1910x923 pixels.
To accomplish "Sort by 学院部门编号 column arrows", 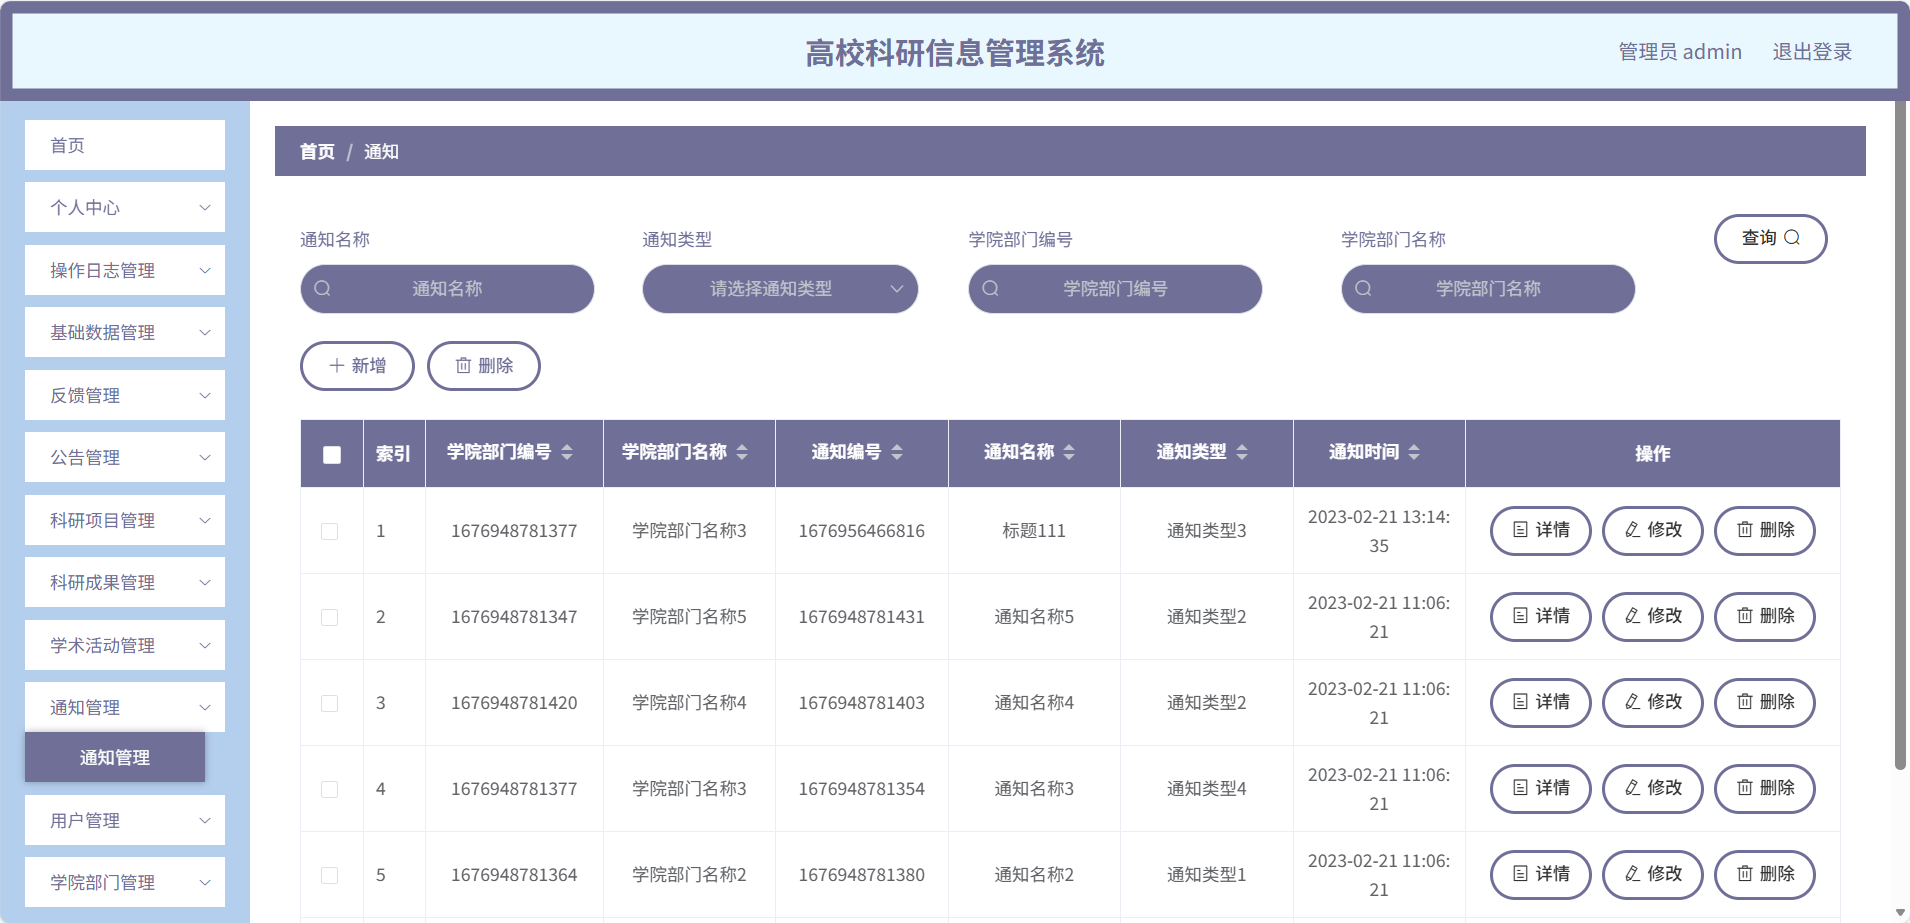I will click(x=567, y=452).
